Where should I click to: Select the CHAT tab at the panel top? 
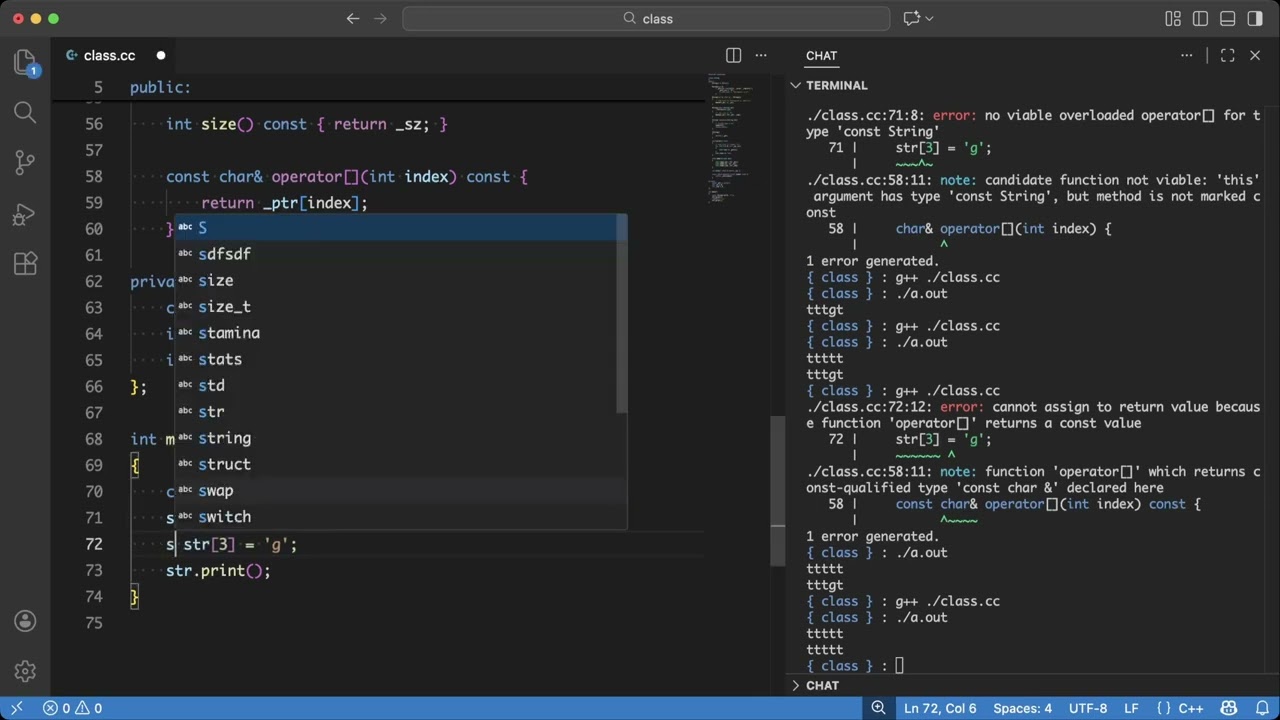[821, 56]
